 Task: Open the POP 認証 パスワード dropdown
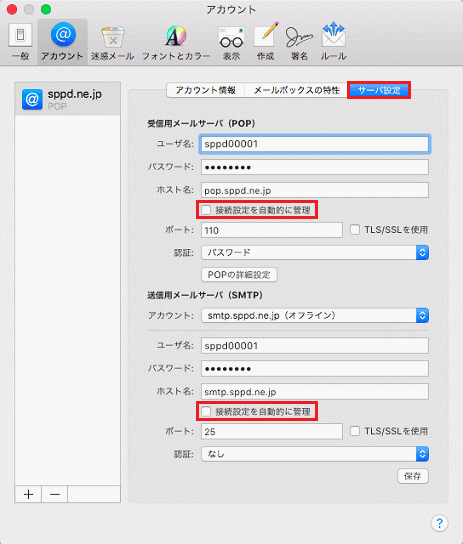click(x=315, y=253)
